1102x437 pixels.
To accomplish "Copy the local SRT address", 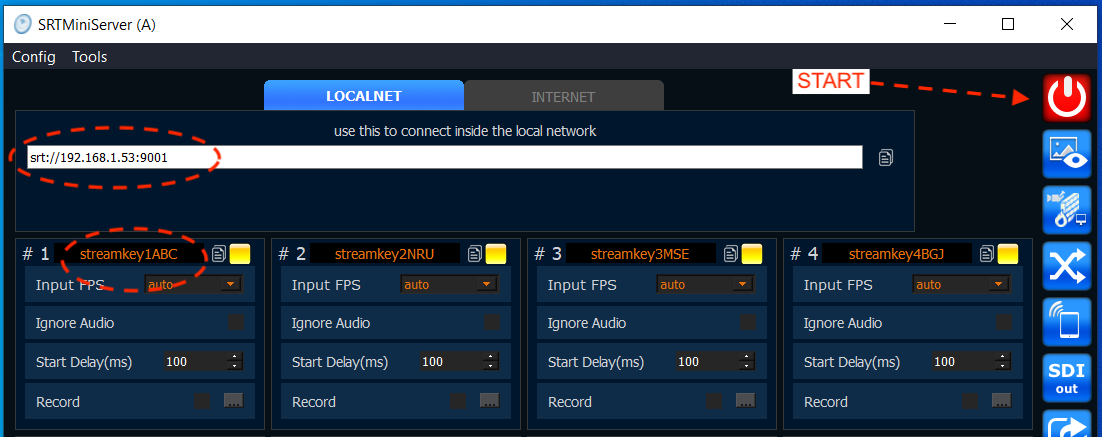I will (886, 157).
